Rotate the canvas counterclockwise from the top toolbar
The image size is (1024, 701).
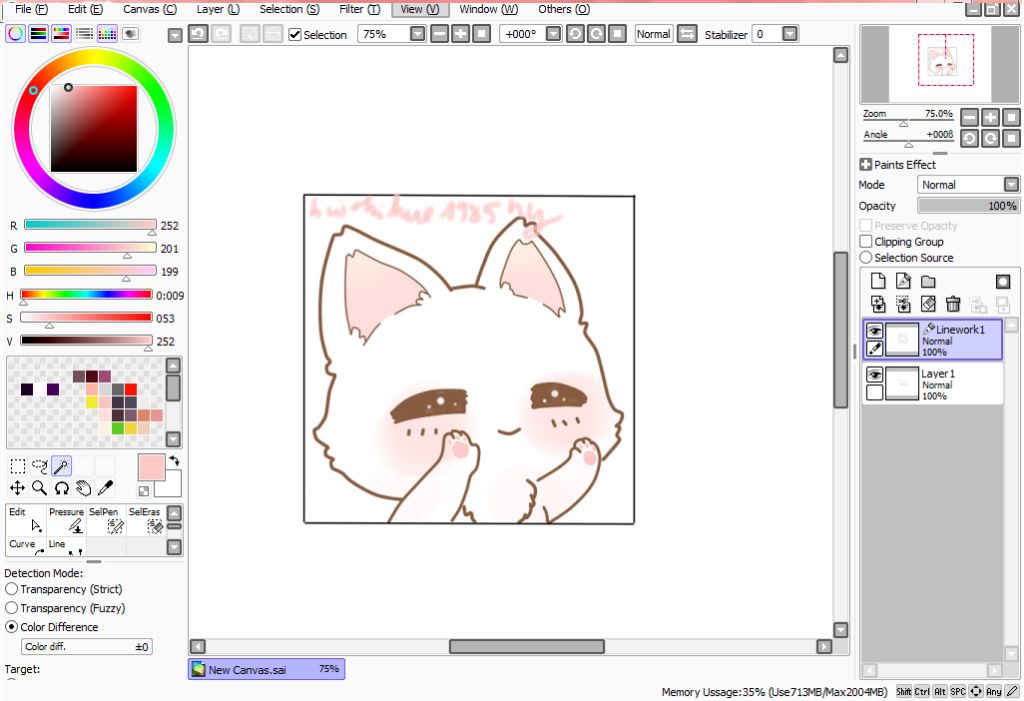pos(575,34)
